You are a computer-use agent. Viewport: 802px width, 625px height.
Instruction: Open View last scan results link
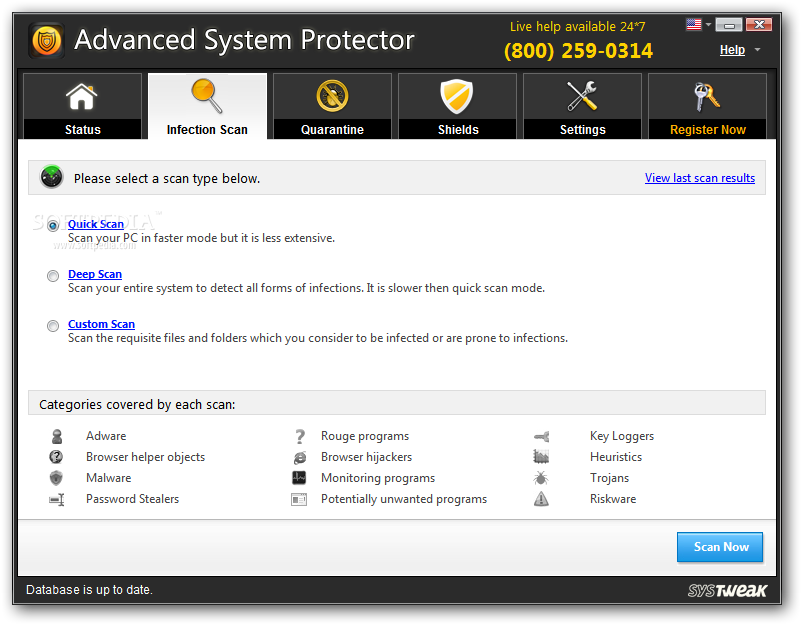(699, 178)
